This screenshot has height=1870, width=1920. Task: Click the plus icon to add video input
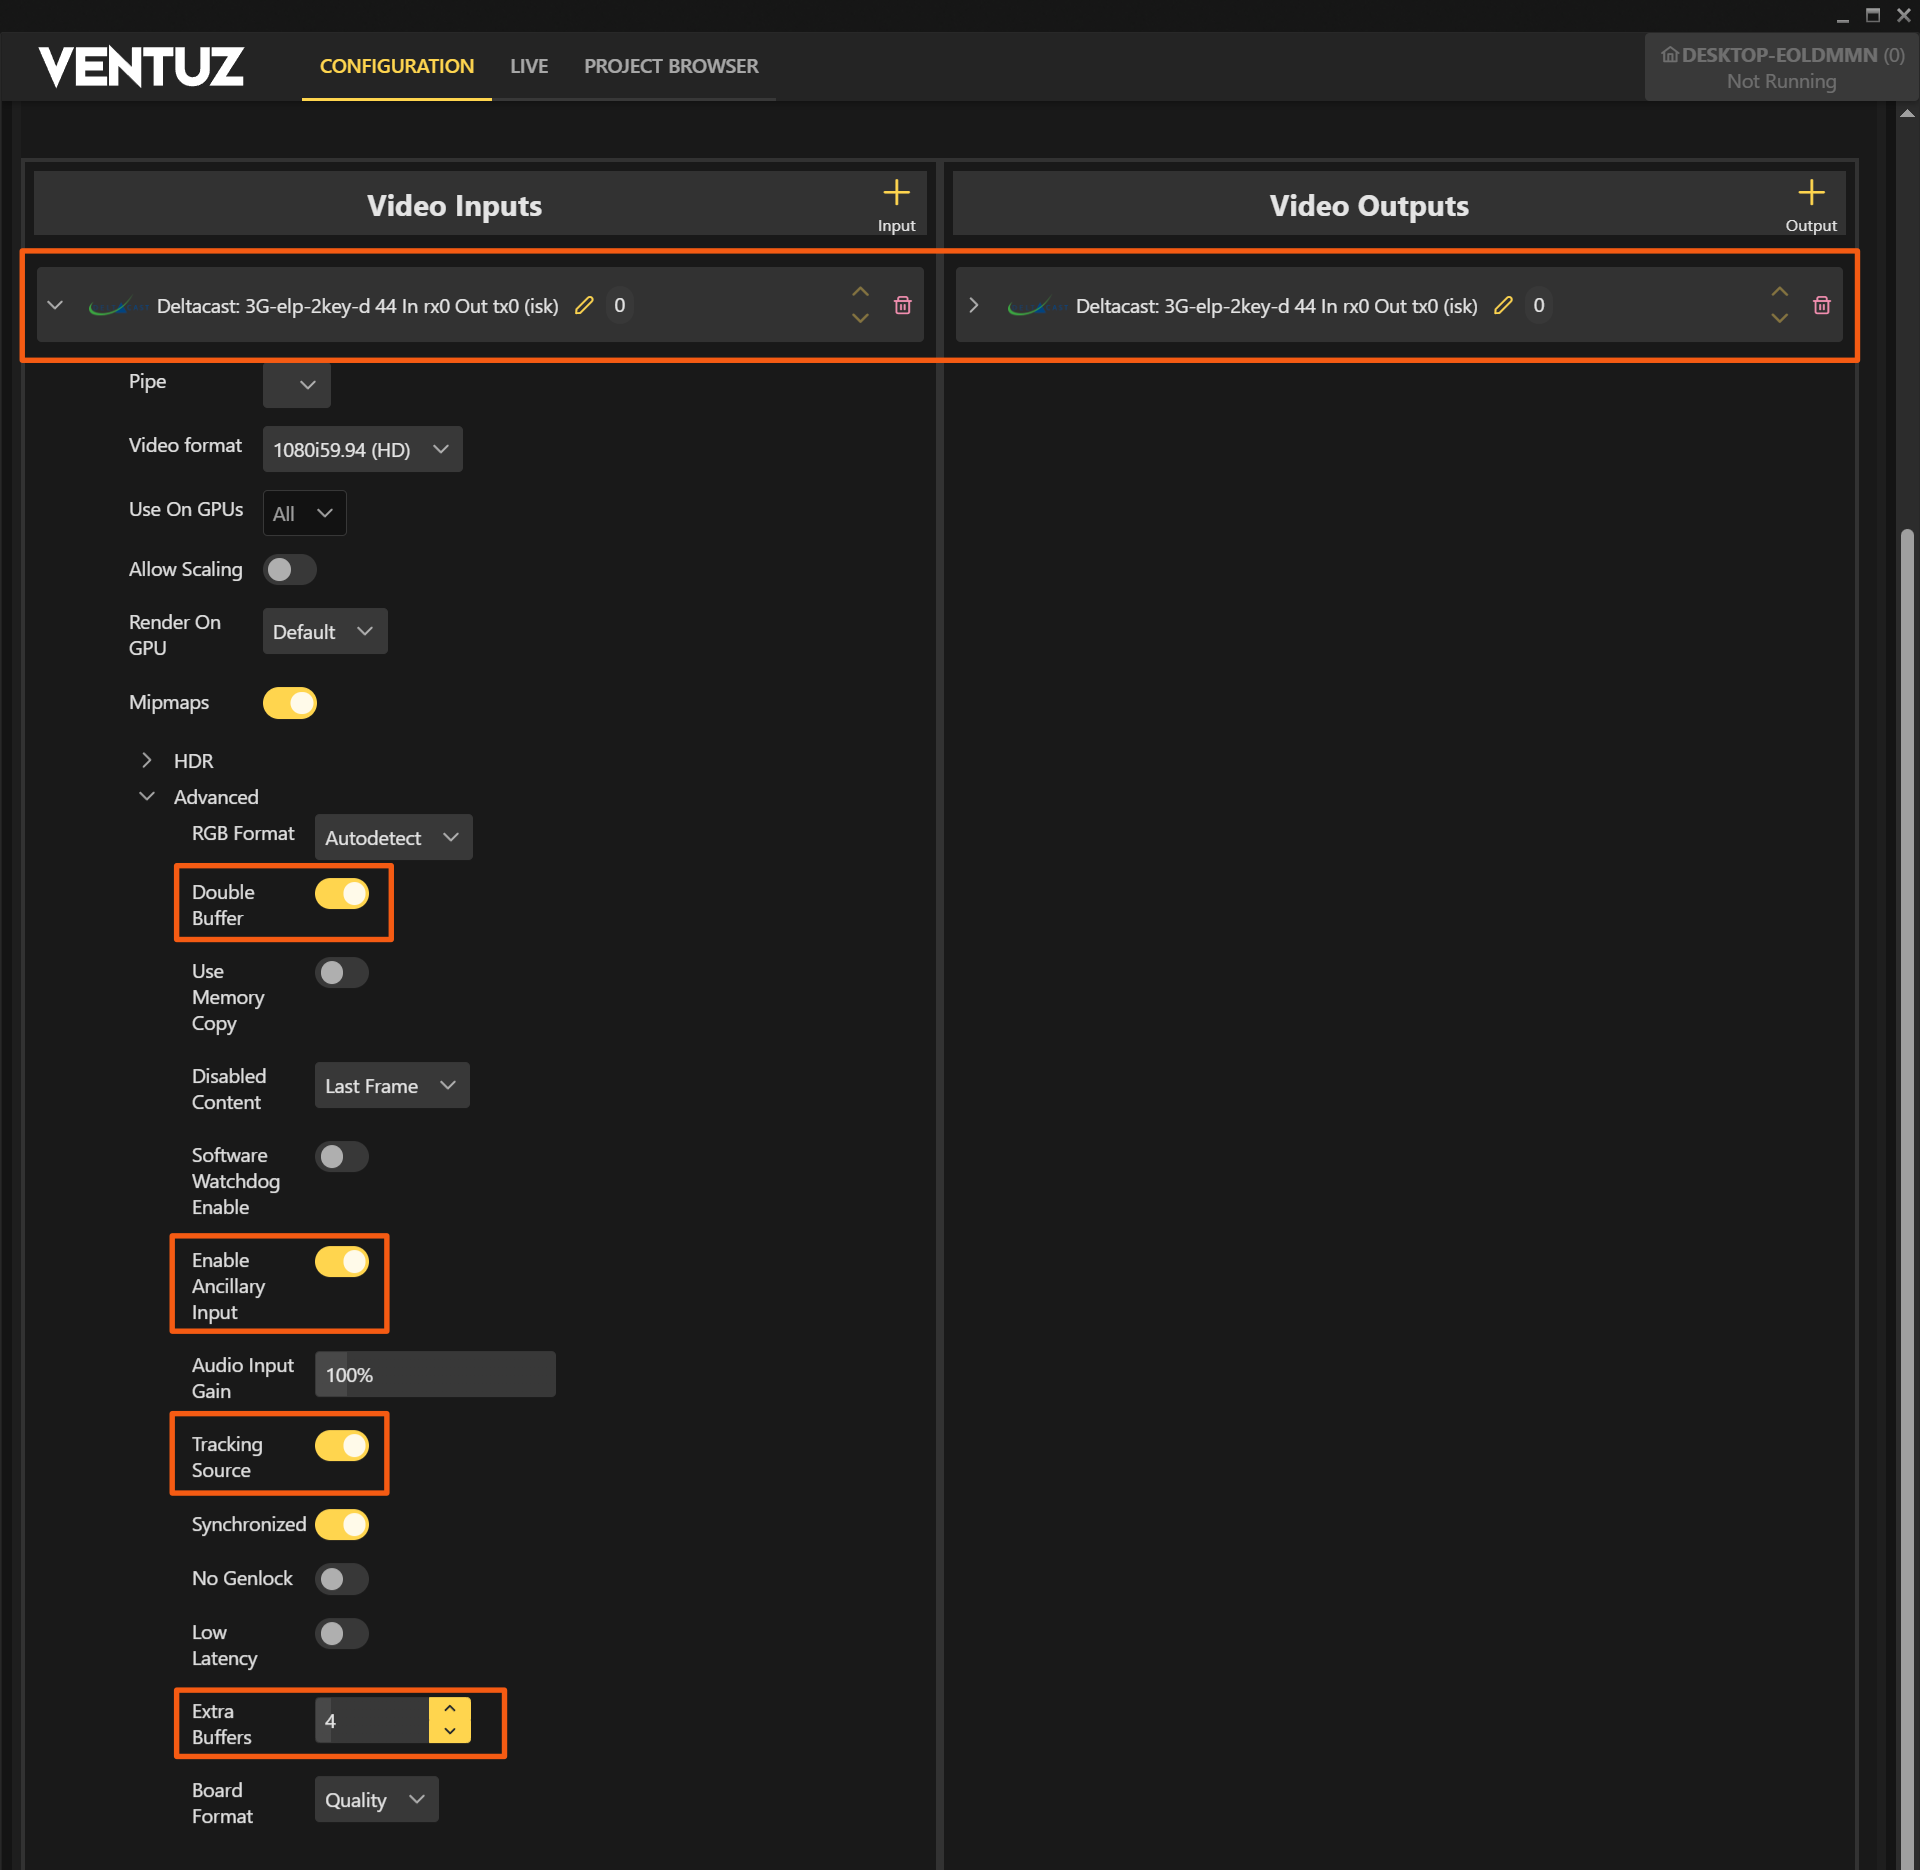tap(896, 193)
